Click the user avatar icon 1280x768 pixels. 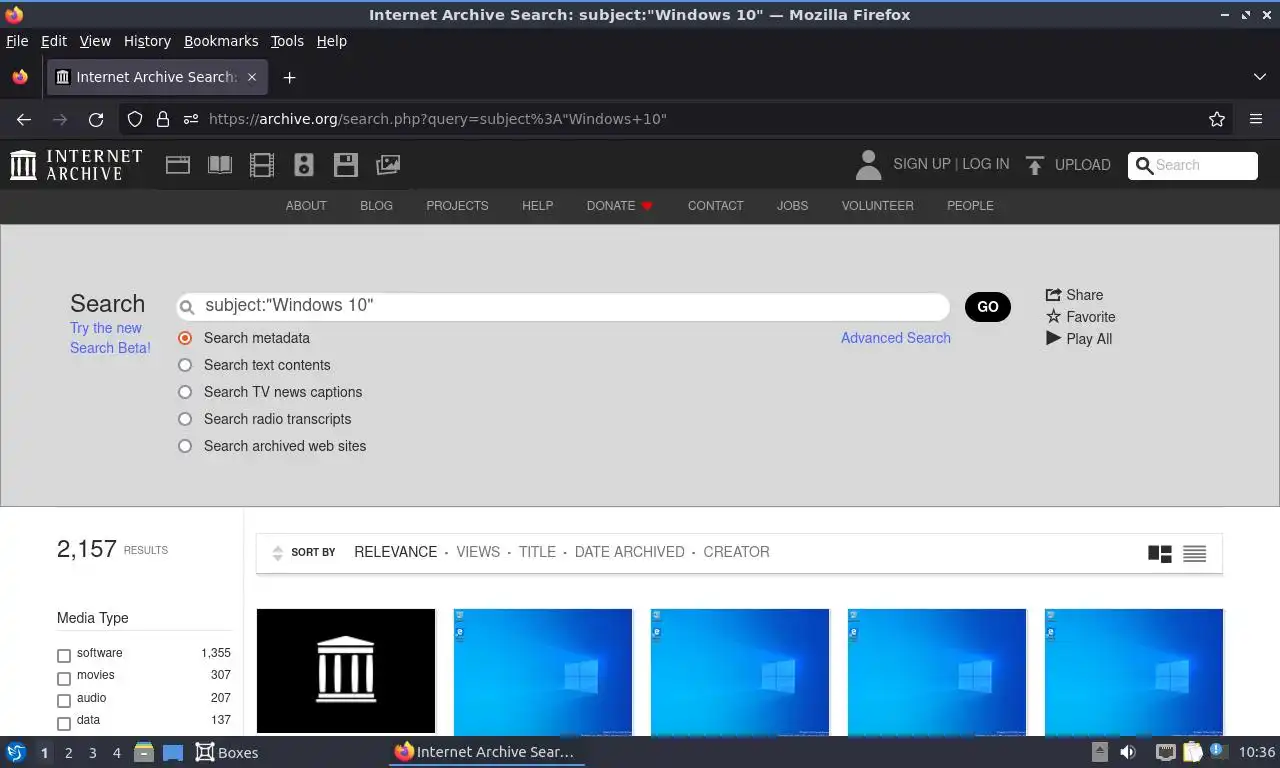pos(868,165)
